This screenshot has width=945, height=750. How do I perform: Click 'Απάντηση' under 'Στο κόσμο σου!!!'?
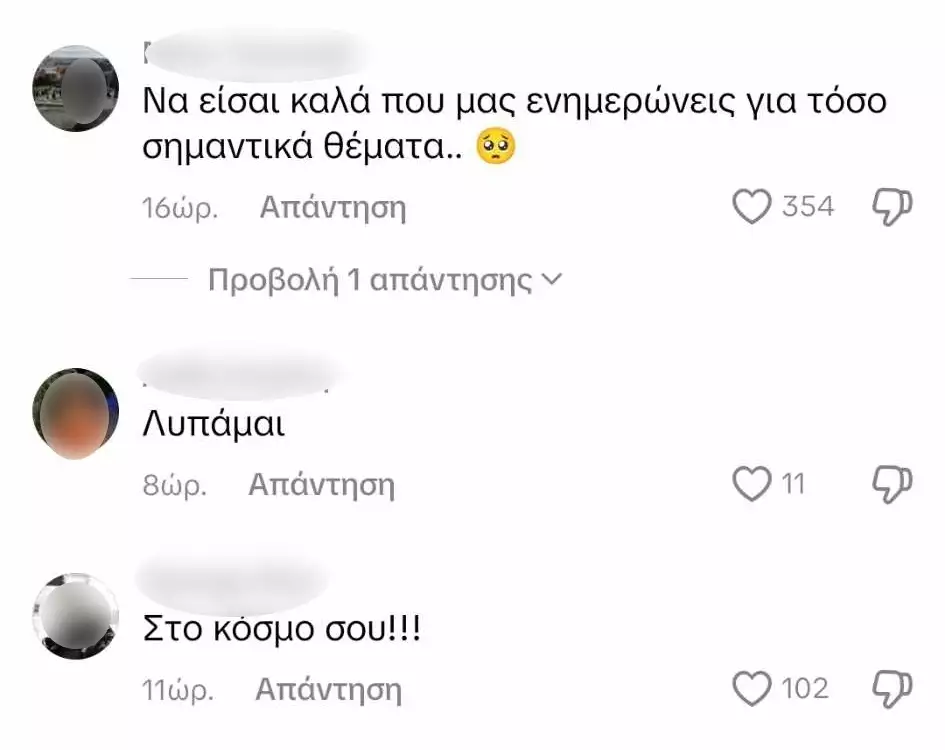[328, 689]
